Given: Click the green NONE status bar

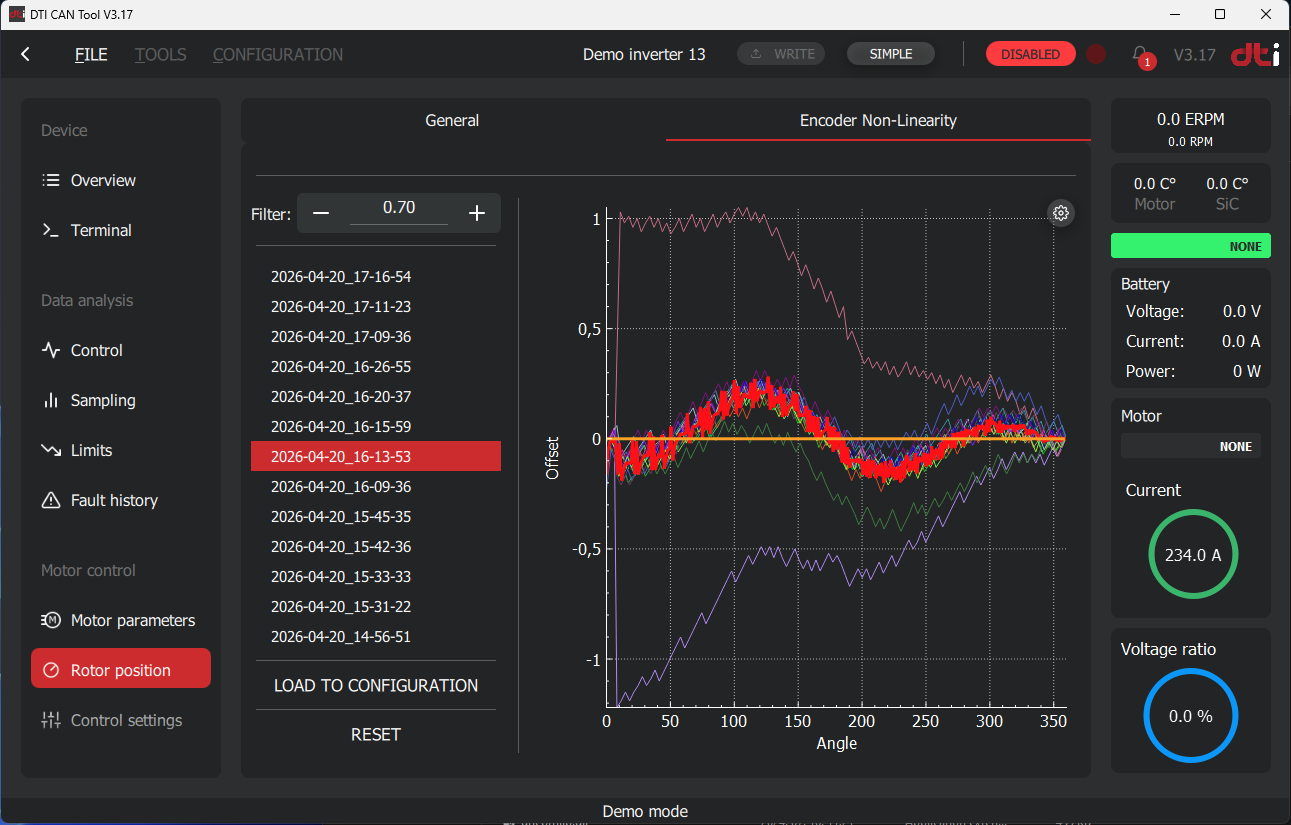Looking at the screenshot, I should 1190,246.
